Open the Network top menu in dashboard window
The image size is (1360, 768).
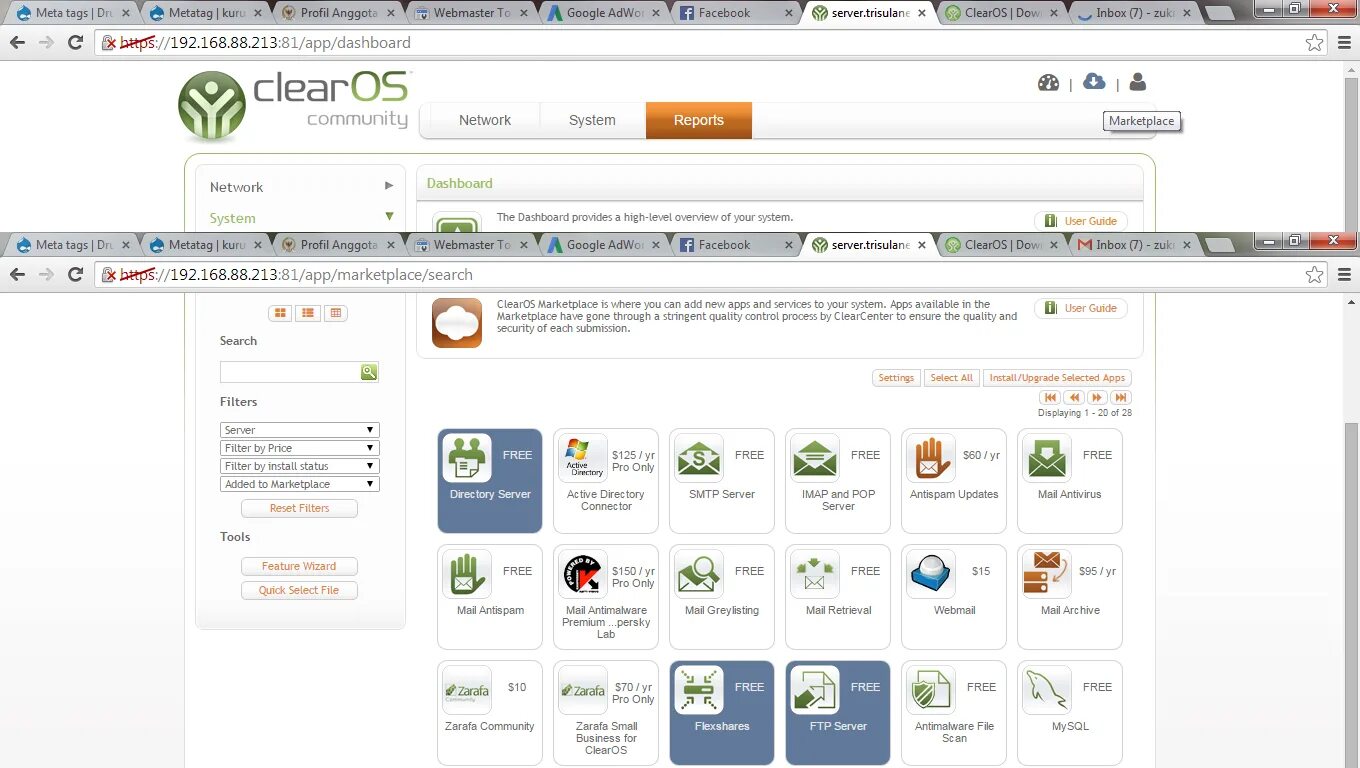pos(485,120)
